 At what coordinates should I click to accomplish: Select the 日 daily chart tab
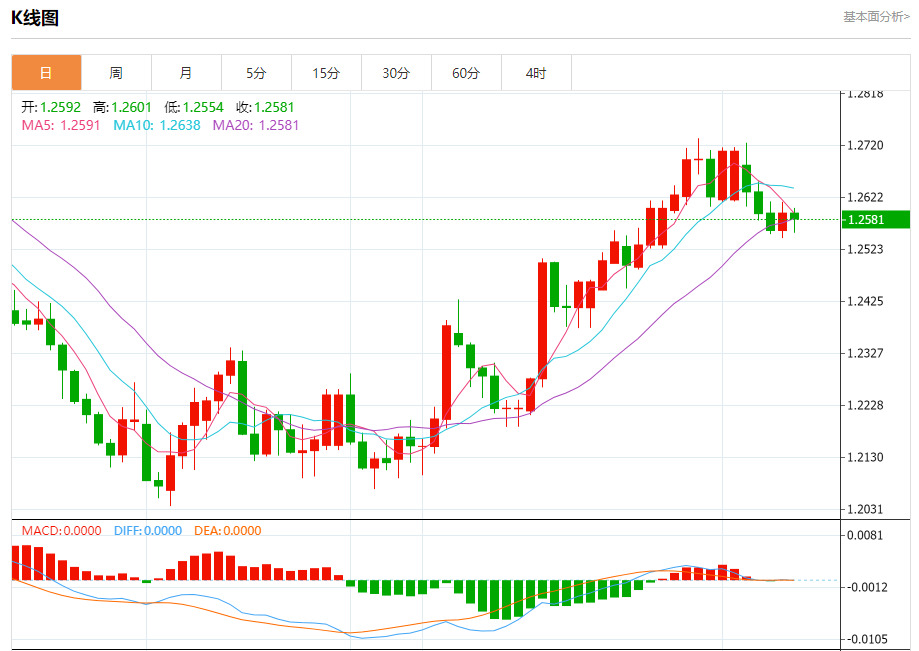click(x=46, y=73)
